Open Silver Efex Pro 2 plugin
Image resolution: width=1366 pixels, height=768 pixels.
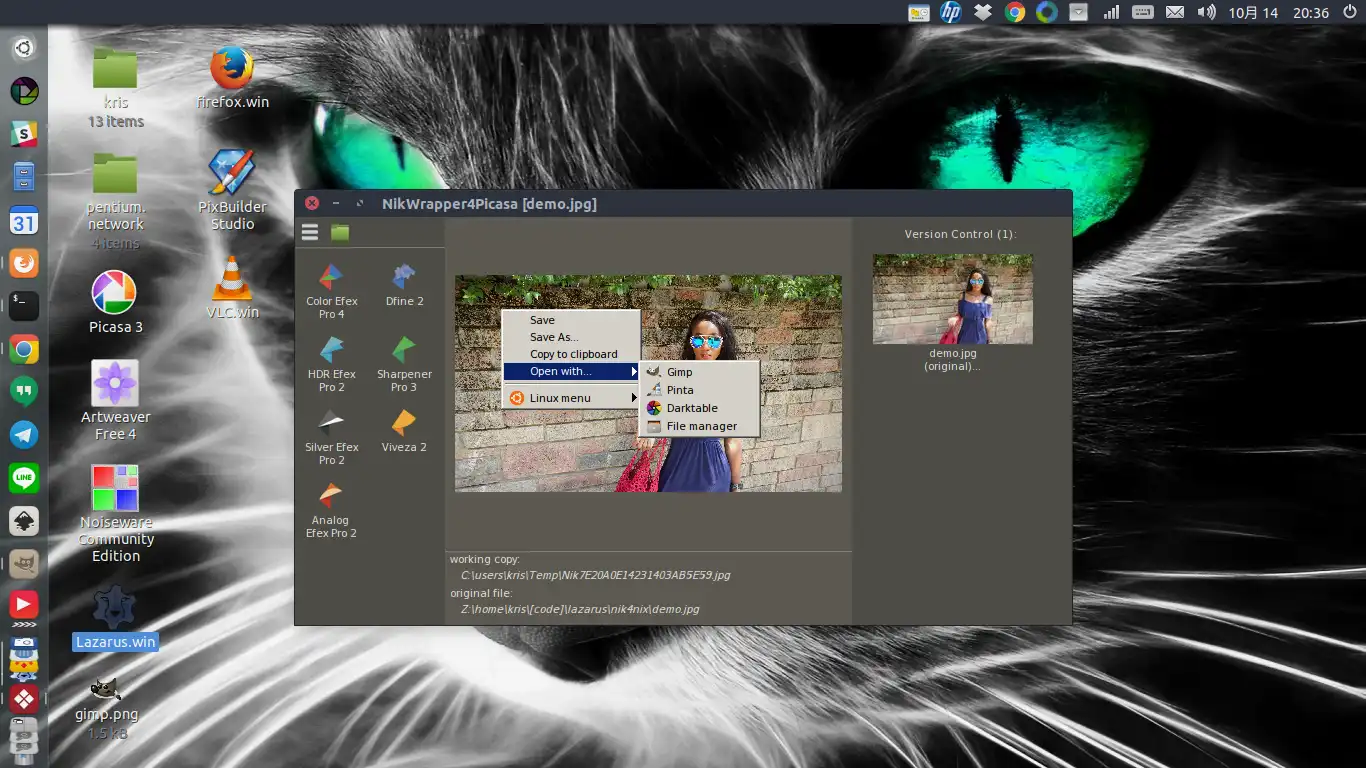331,437
